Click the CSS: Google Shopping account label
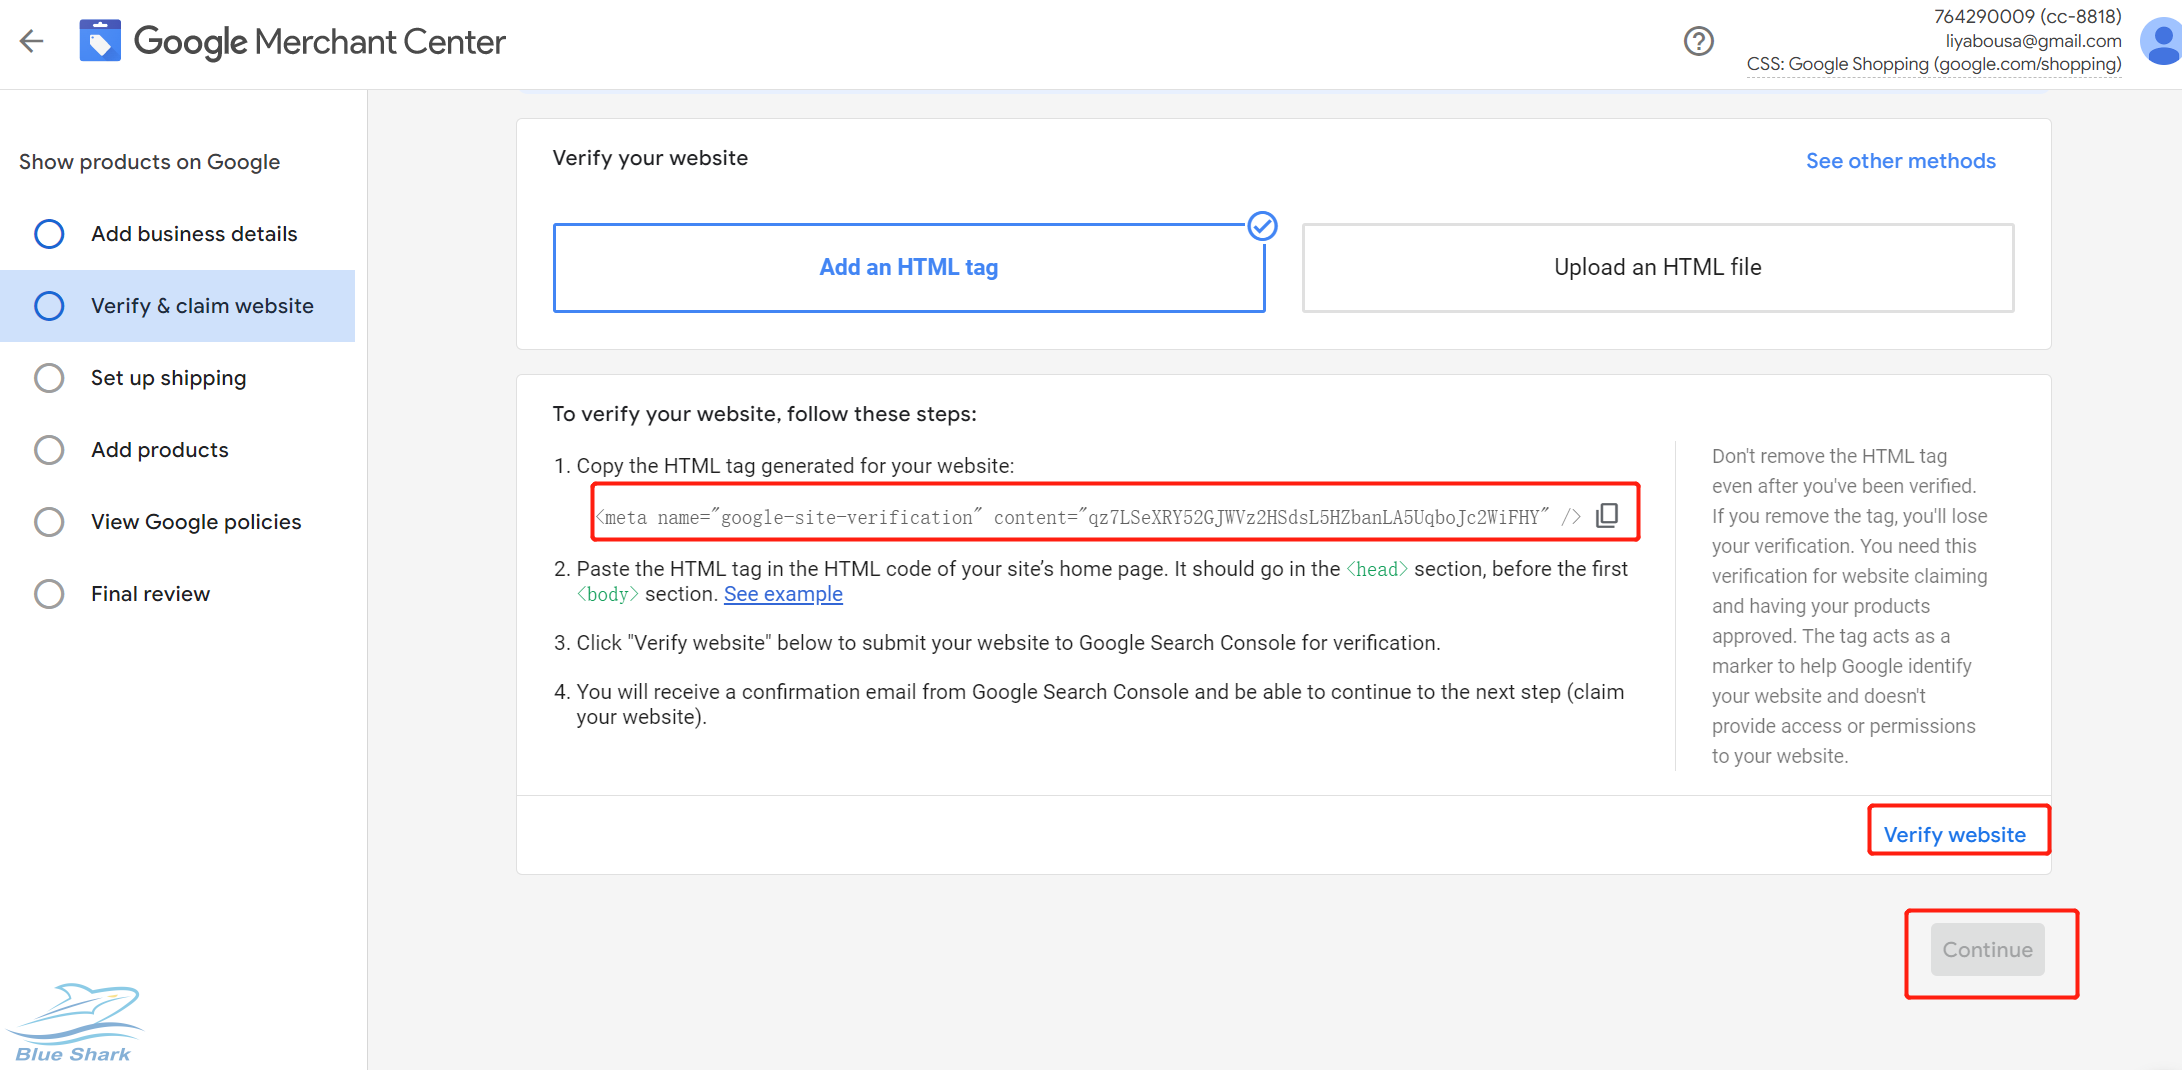This screenshot has height=1070, width=2182. (x=1934, y=64)
